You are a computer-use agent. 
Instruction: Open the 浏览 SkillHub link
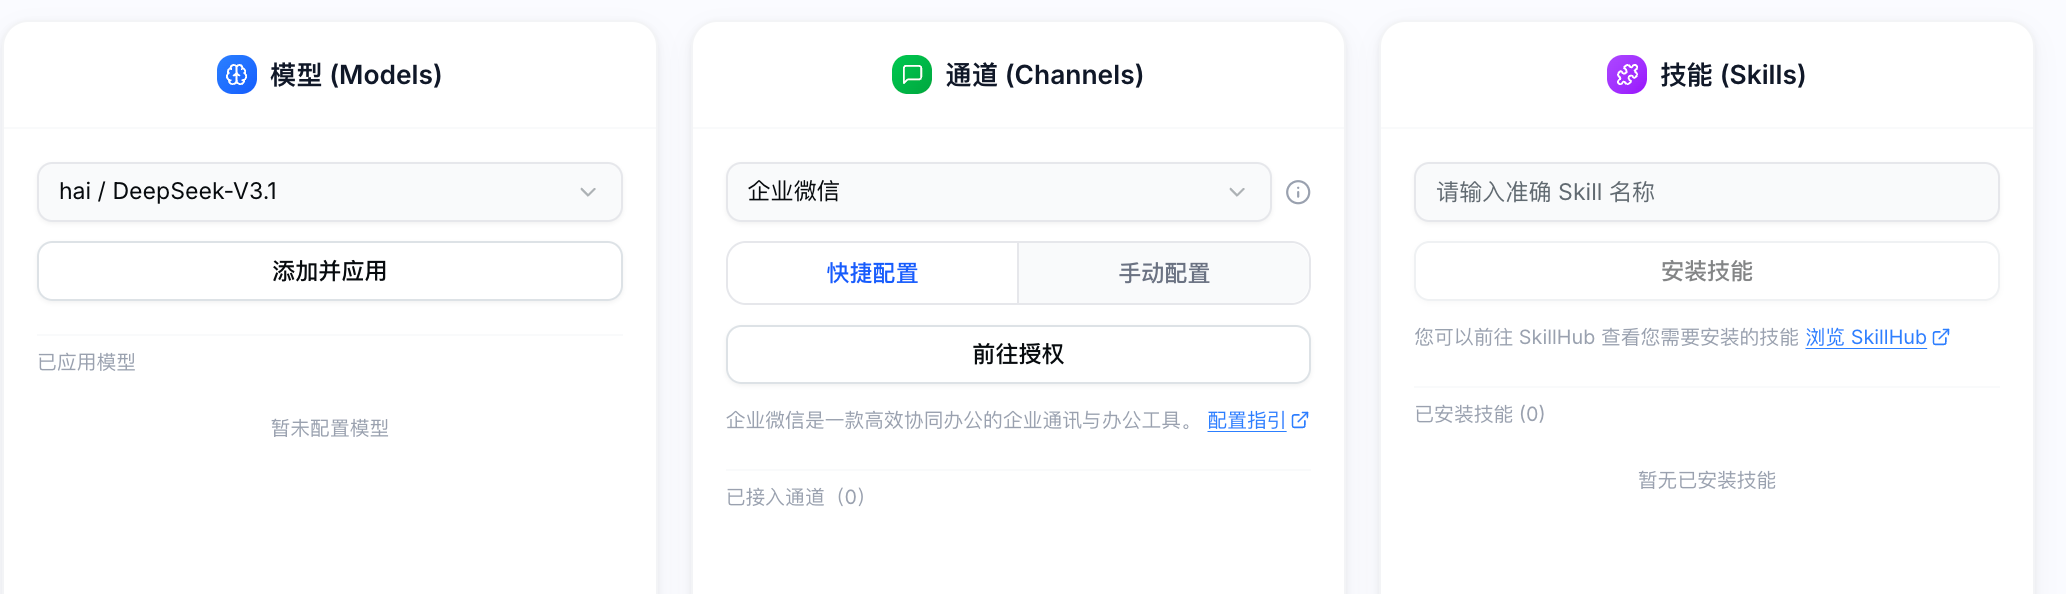[x=1865, y=337]
